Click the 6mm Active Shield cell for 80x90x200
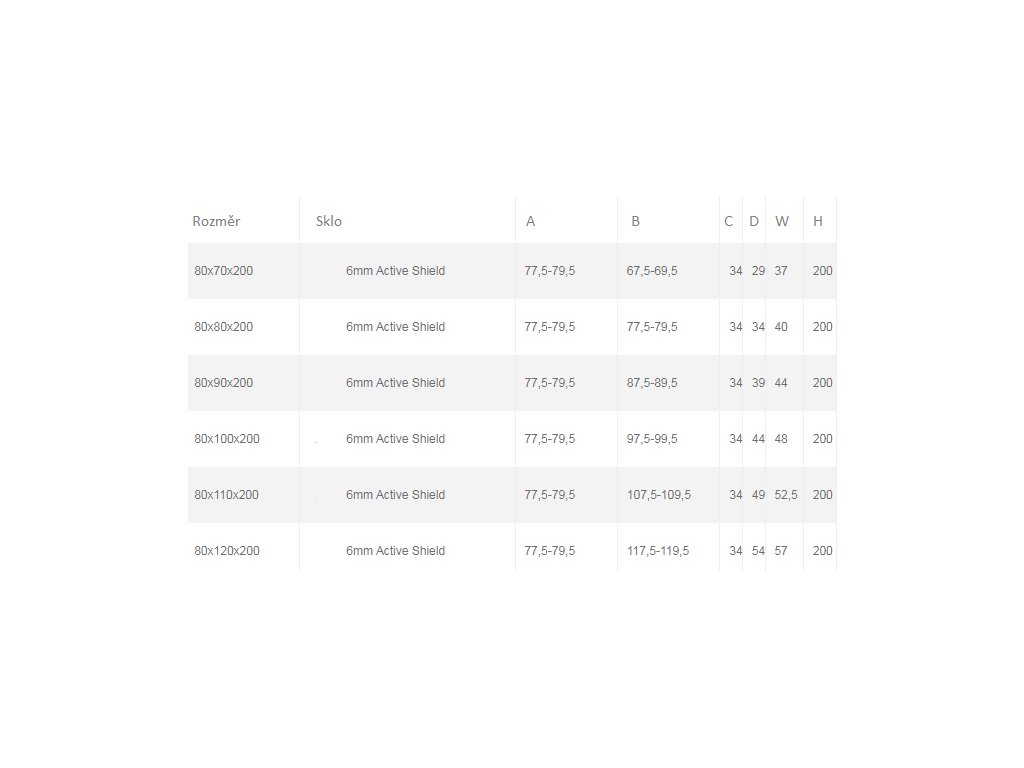The image size is (1024, 768). [x=395, y=383]
